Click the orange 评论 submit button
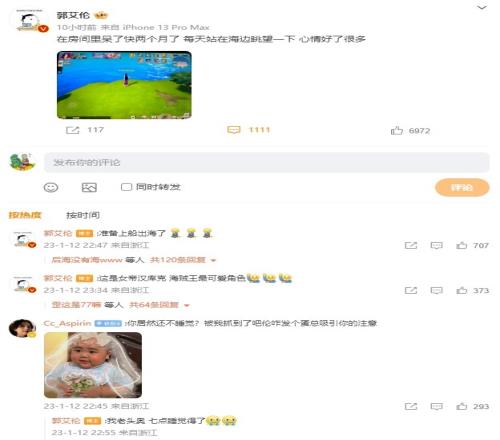The height and width of the screenshot is (440, 500). 462,188
